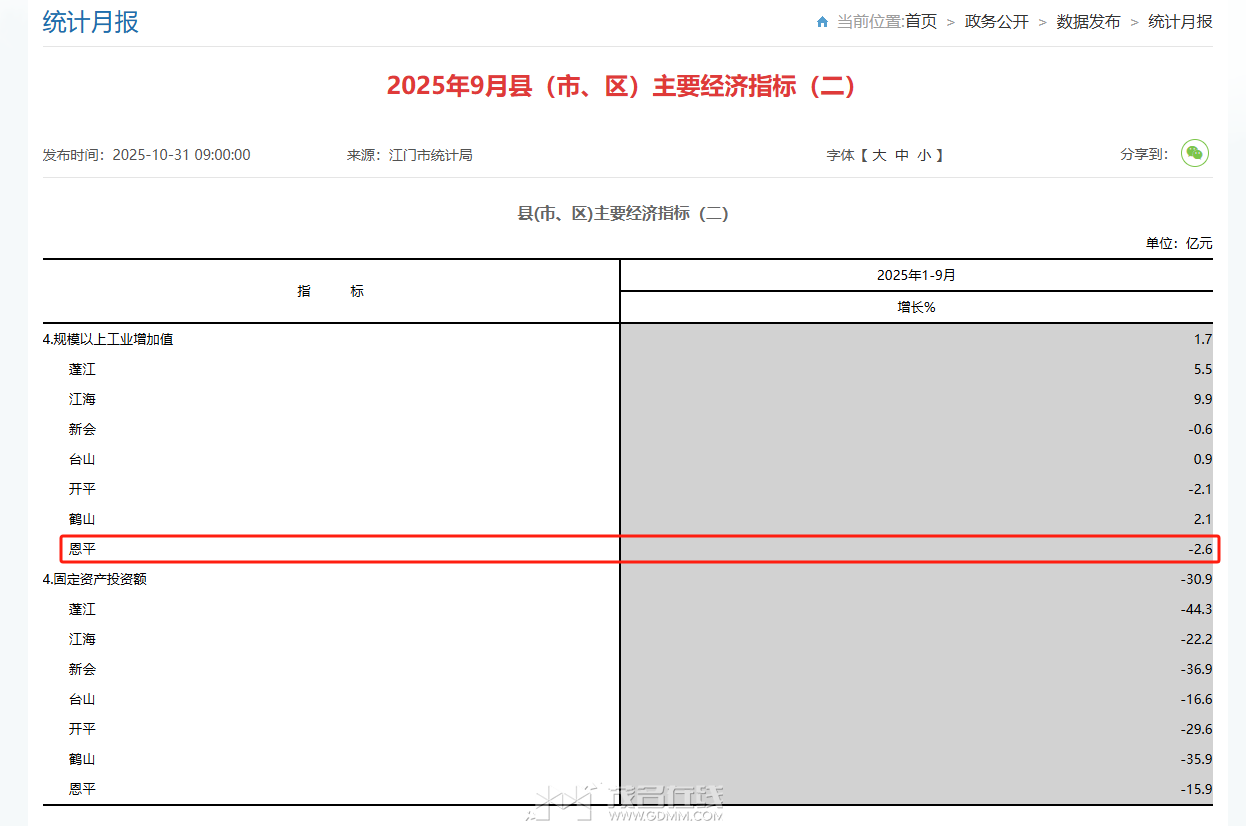Click the watermark logo at page bottom
Image resolution: width=1246 pixels, height=826 pixels.
(630, 803)
